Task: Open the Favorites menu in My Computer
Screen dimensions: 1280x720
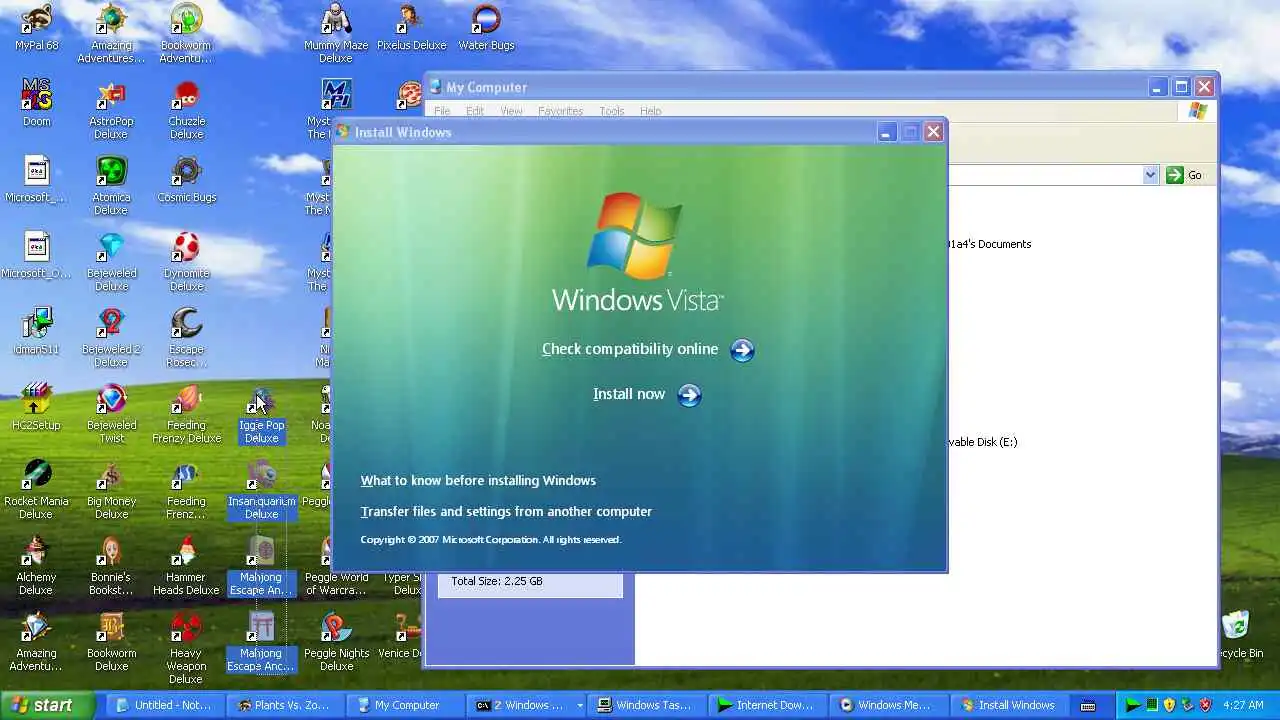Action: [560, 111]
